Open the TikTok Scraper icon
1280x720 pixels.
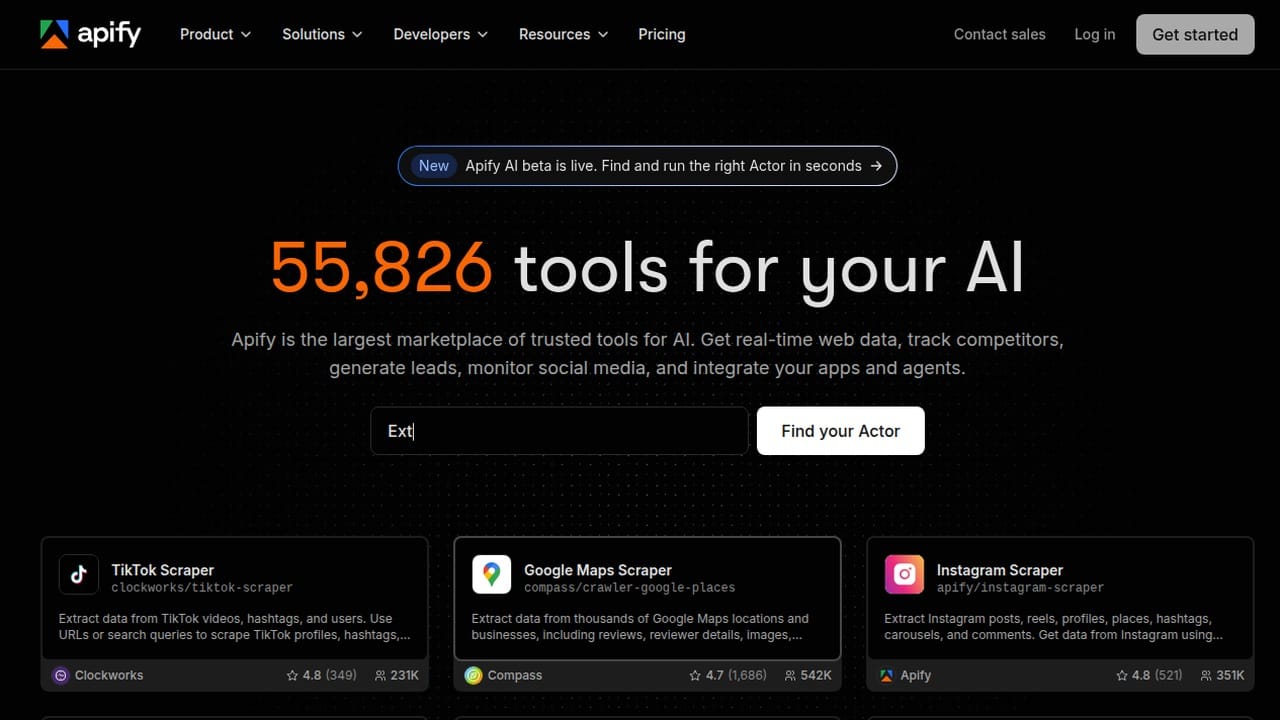(x=79, y=575)
